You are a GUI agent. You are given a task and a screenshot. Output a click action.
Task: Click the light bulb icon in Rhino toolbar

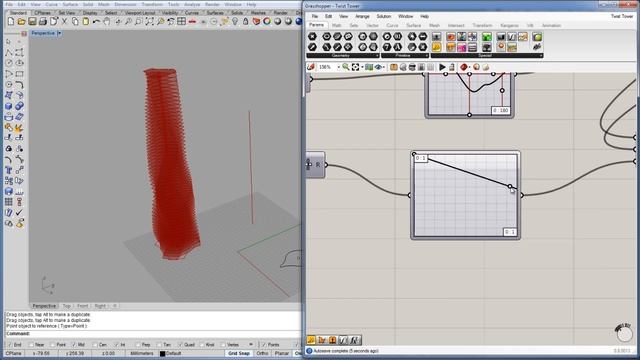235,22
